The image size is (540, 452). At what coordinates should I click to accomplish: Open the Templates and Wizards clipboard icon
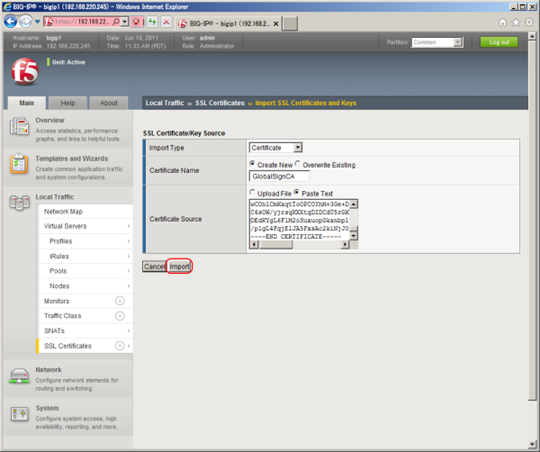coord(19,164)
